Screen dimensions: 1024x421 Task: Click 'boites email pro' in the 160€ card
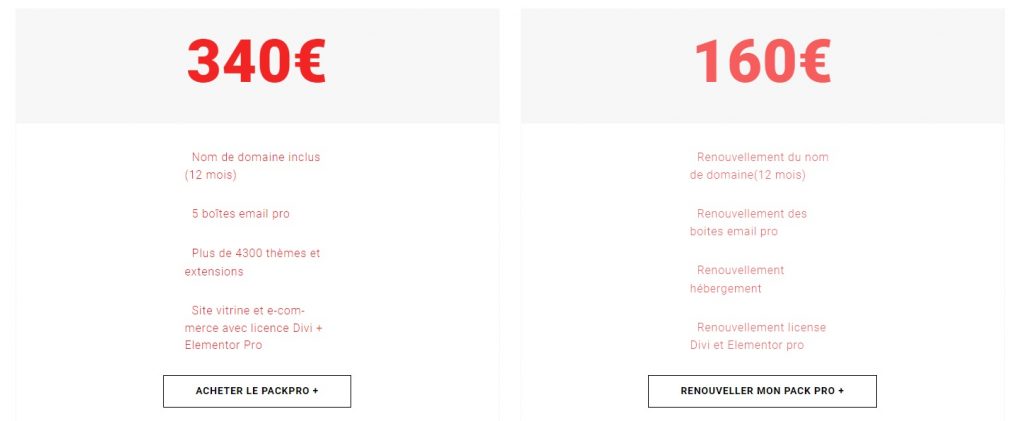click(734, 232)
